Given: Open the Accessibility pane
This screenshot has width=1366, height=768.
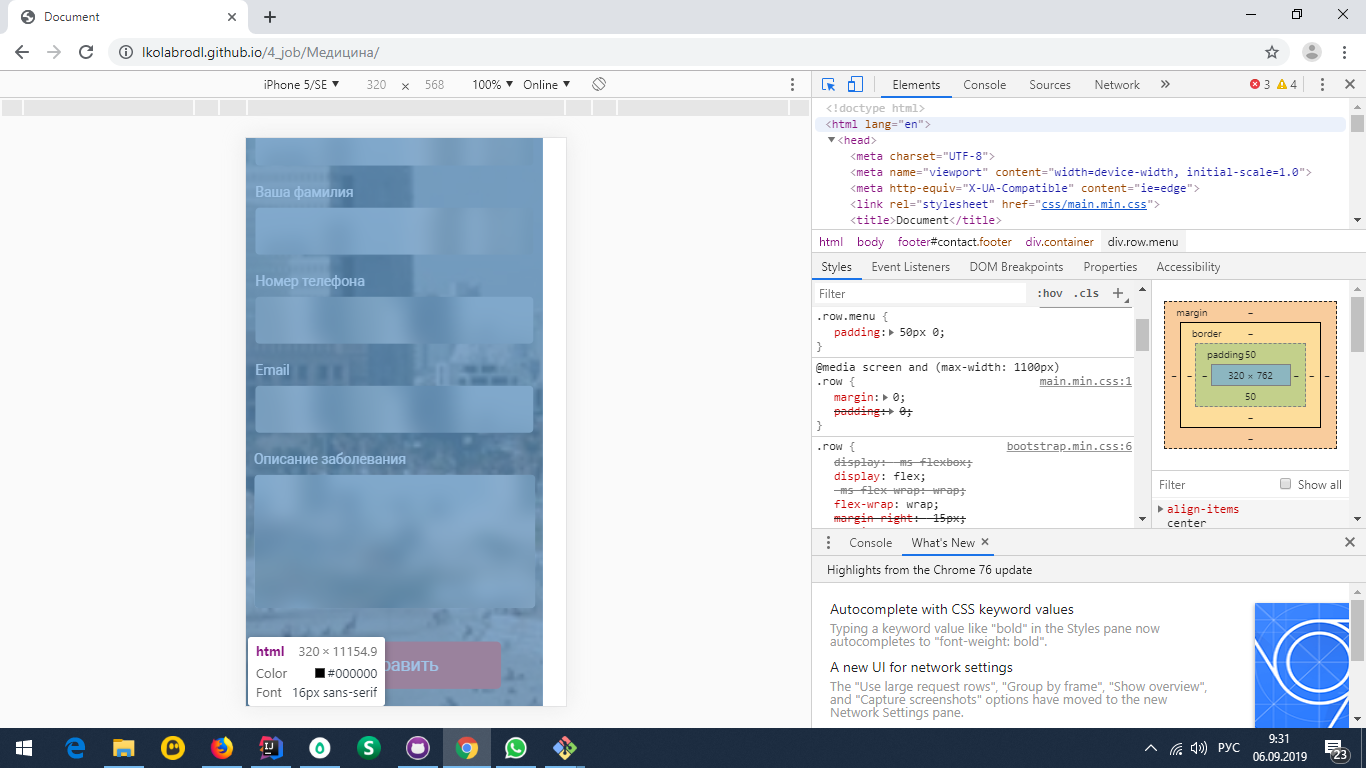Looking at the screenshot, I should [x=1188, y=267].
